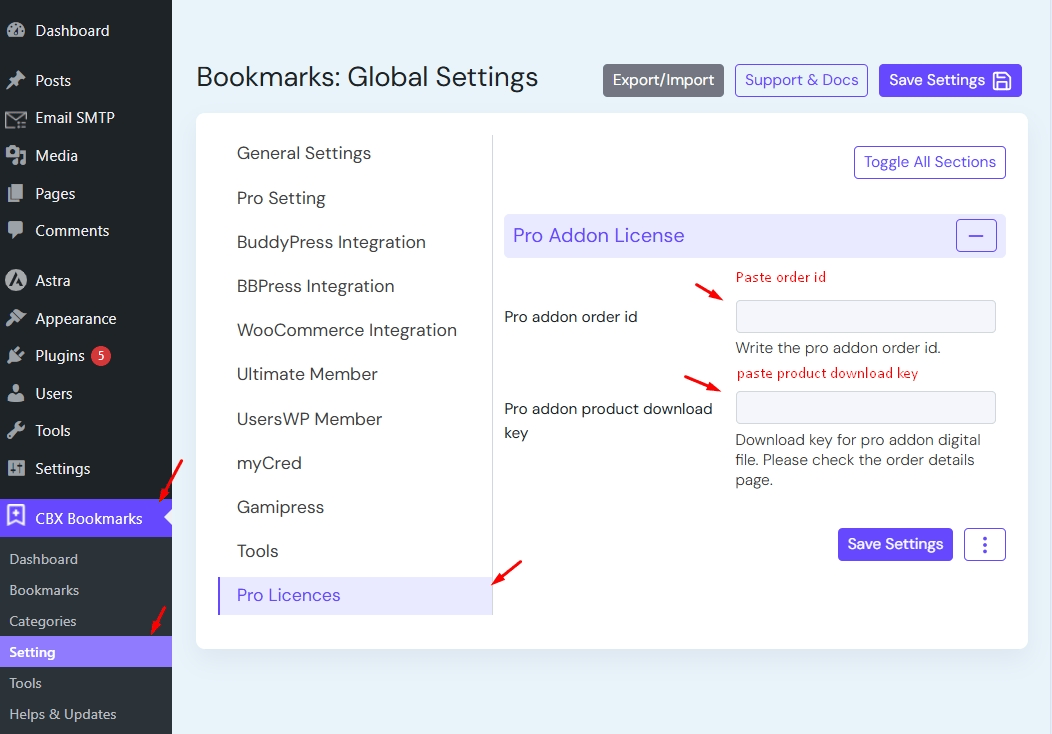
Task: Open Email SMTP via its envelope icon
Action: pyautogui.click(x=17, y=118)
